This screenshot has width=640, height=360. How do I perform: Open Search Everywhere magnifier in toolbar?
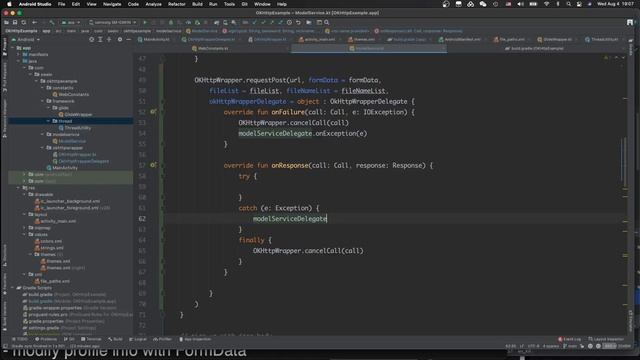tap(327, 22)
